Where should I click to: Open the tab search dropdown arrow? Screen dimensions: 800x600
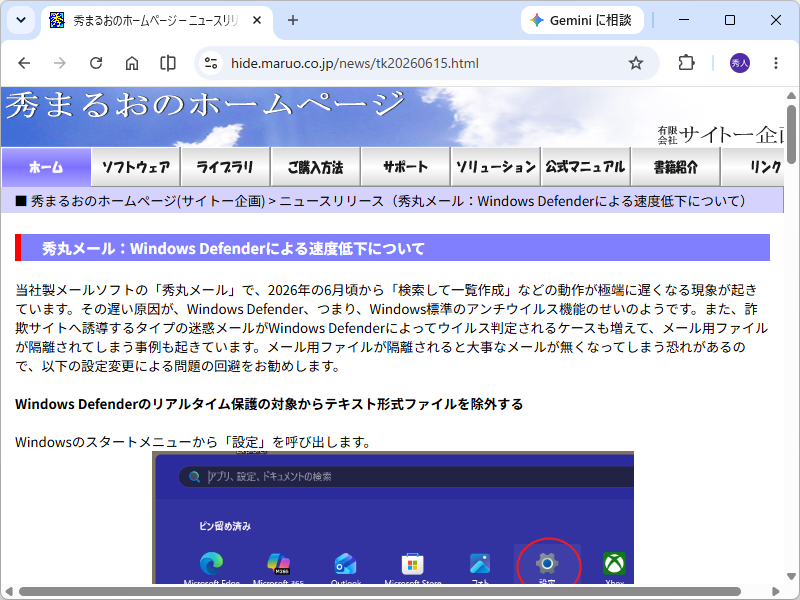[21, 20]
